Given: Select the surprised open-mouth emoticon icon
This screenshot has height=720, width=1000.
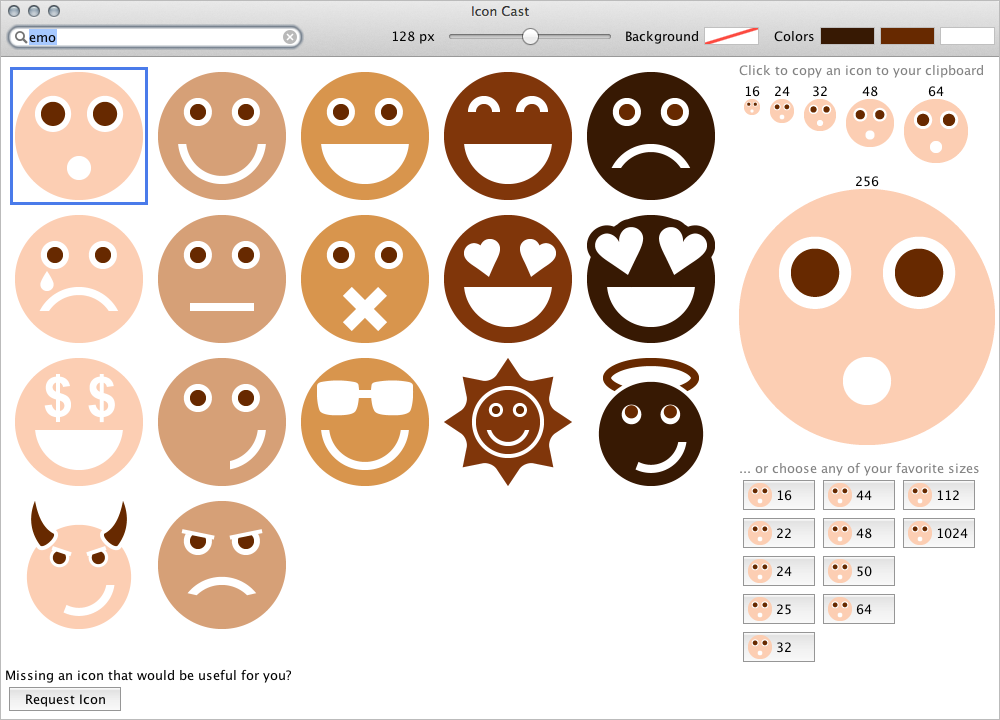Looking at the screenshot, I should coord(79,136).
